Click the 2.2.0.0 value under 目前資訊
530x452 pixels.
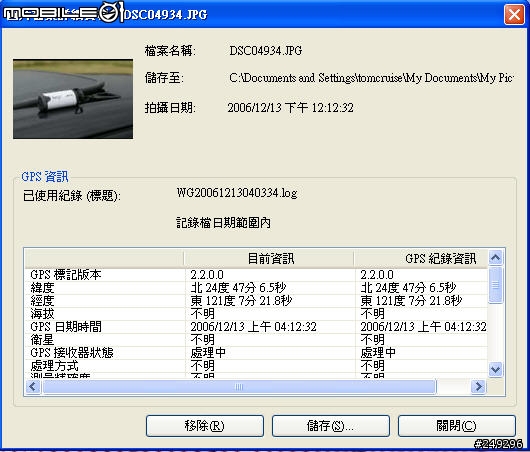click(207, 275)
